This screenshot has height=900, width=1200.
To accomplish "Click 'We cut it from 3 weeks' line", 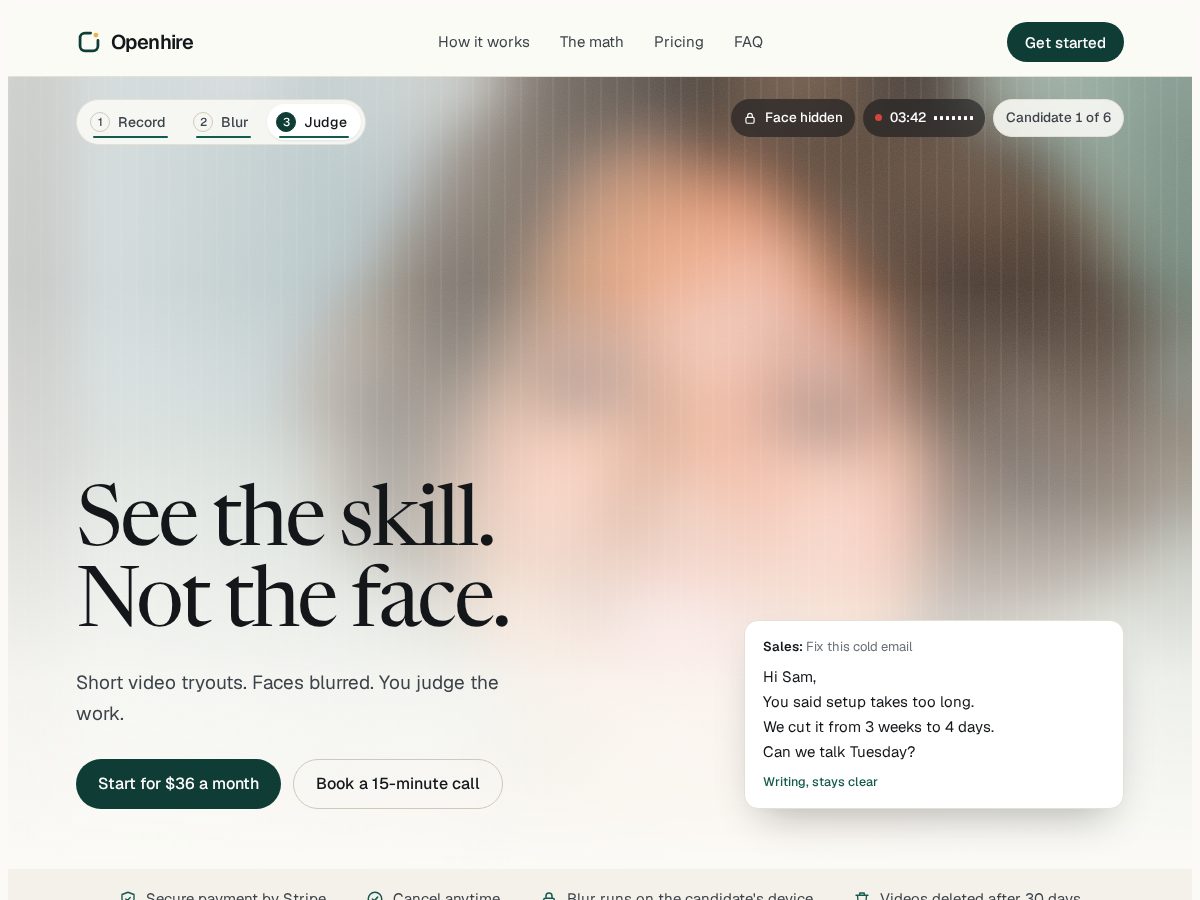I will 879,727.
